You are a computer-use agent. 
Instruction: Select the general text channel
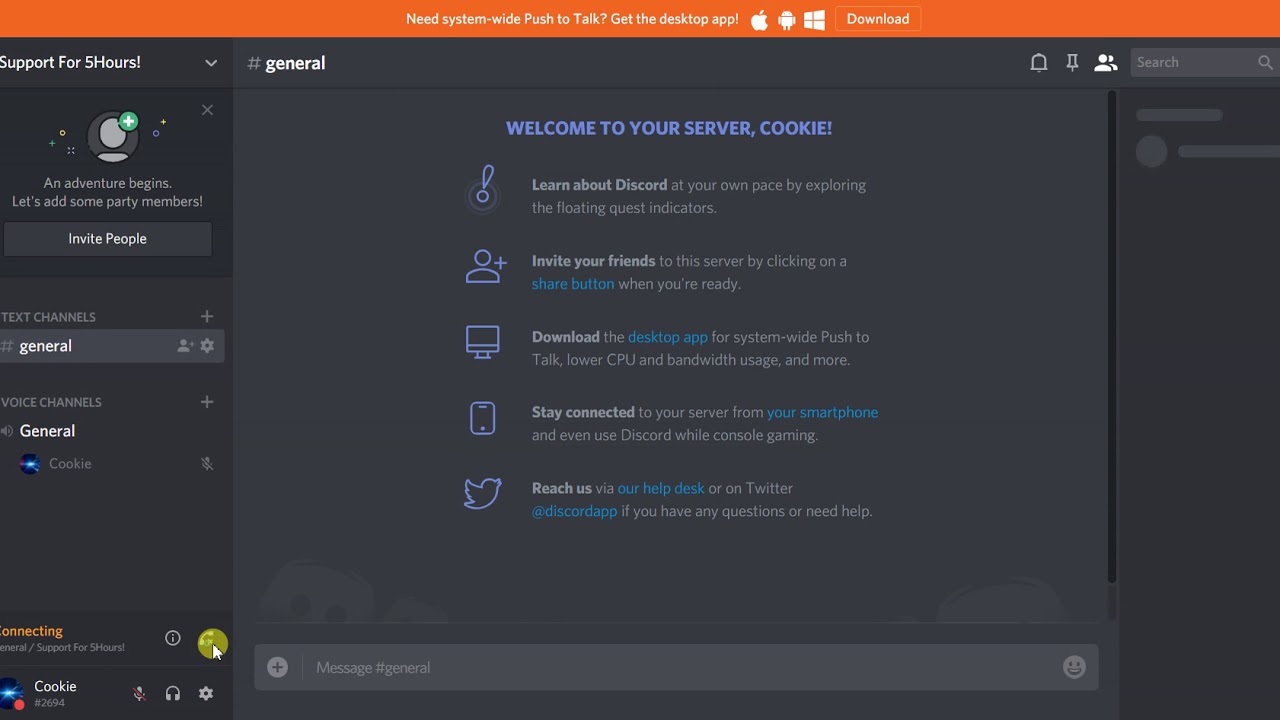coord(110,346)
